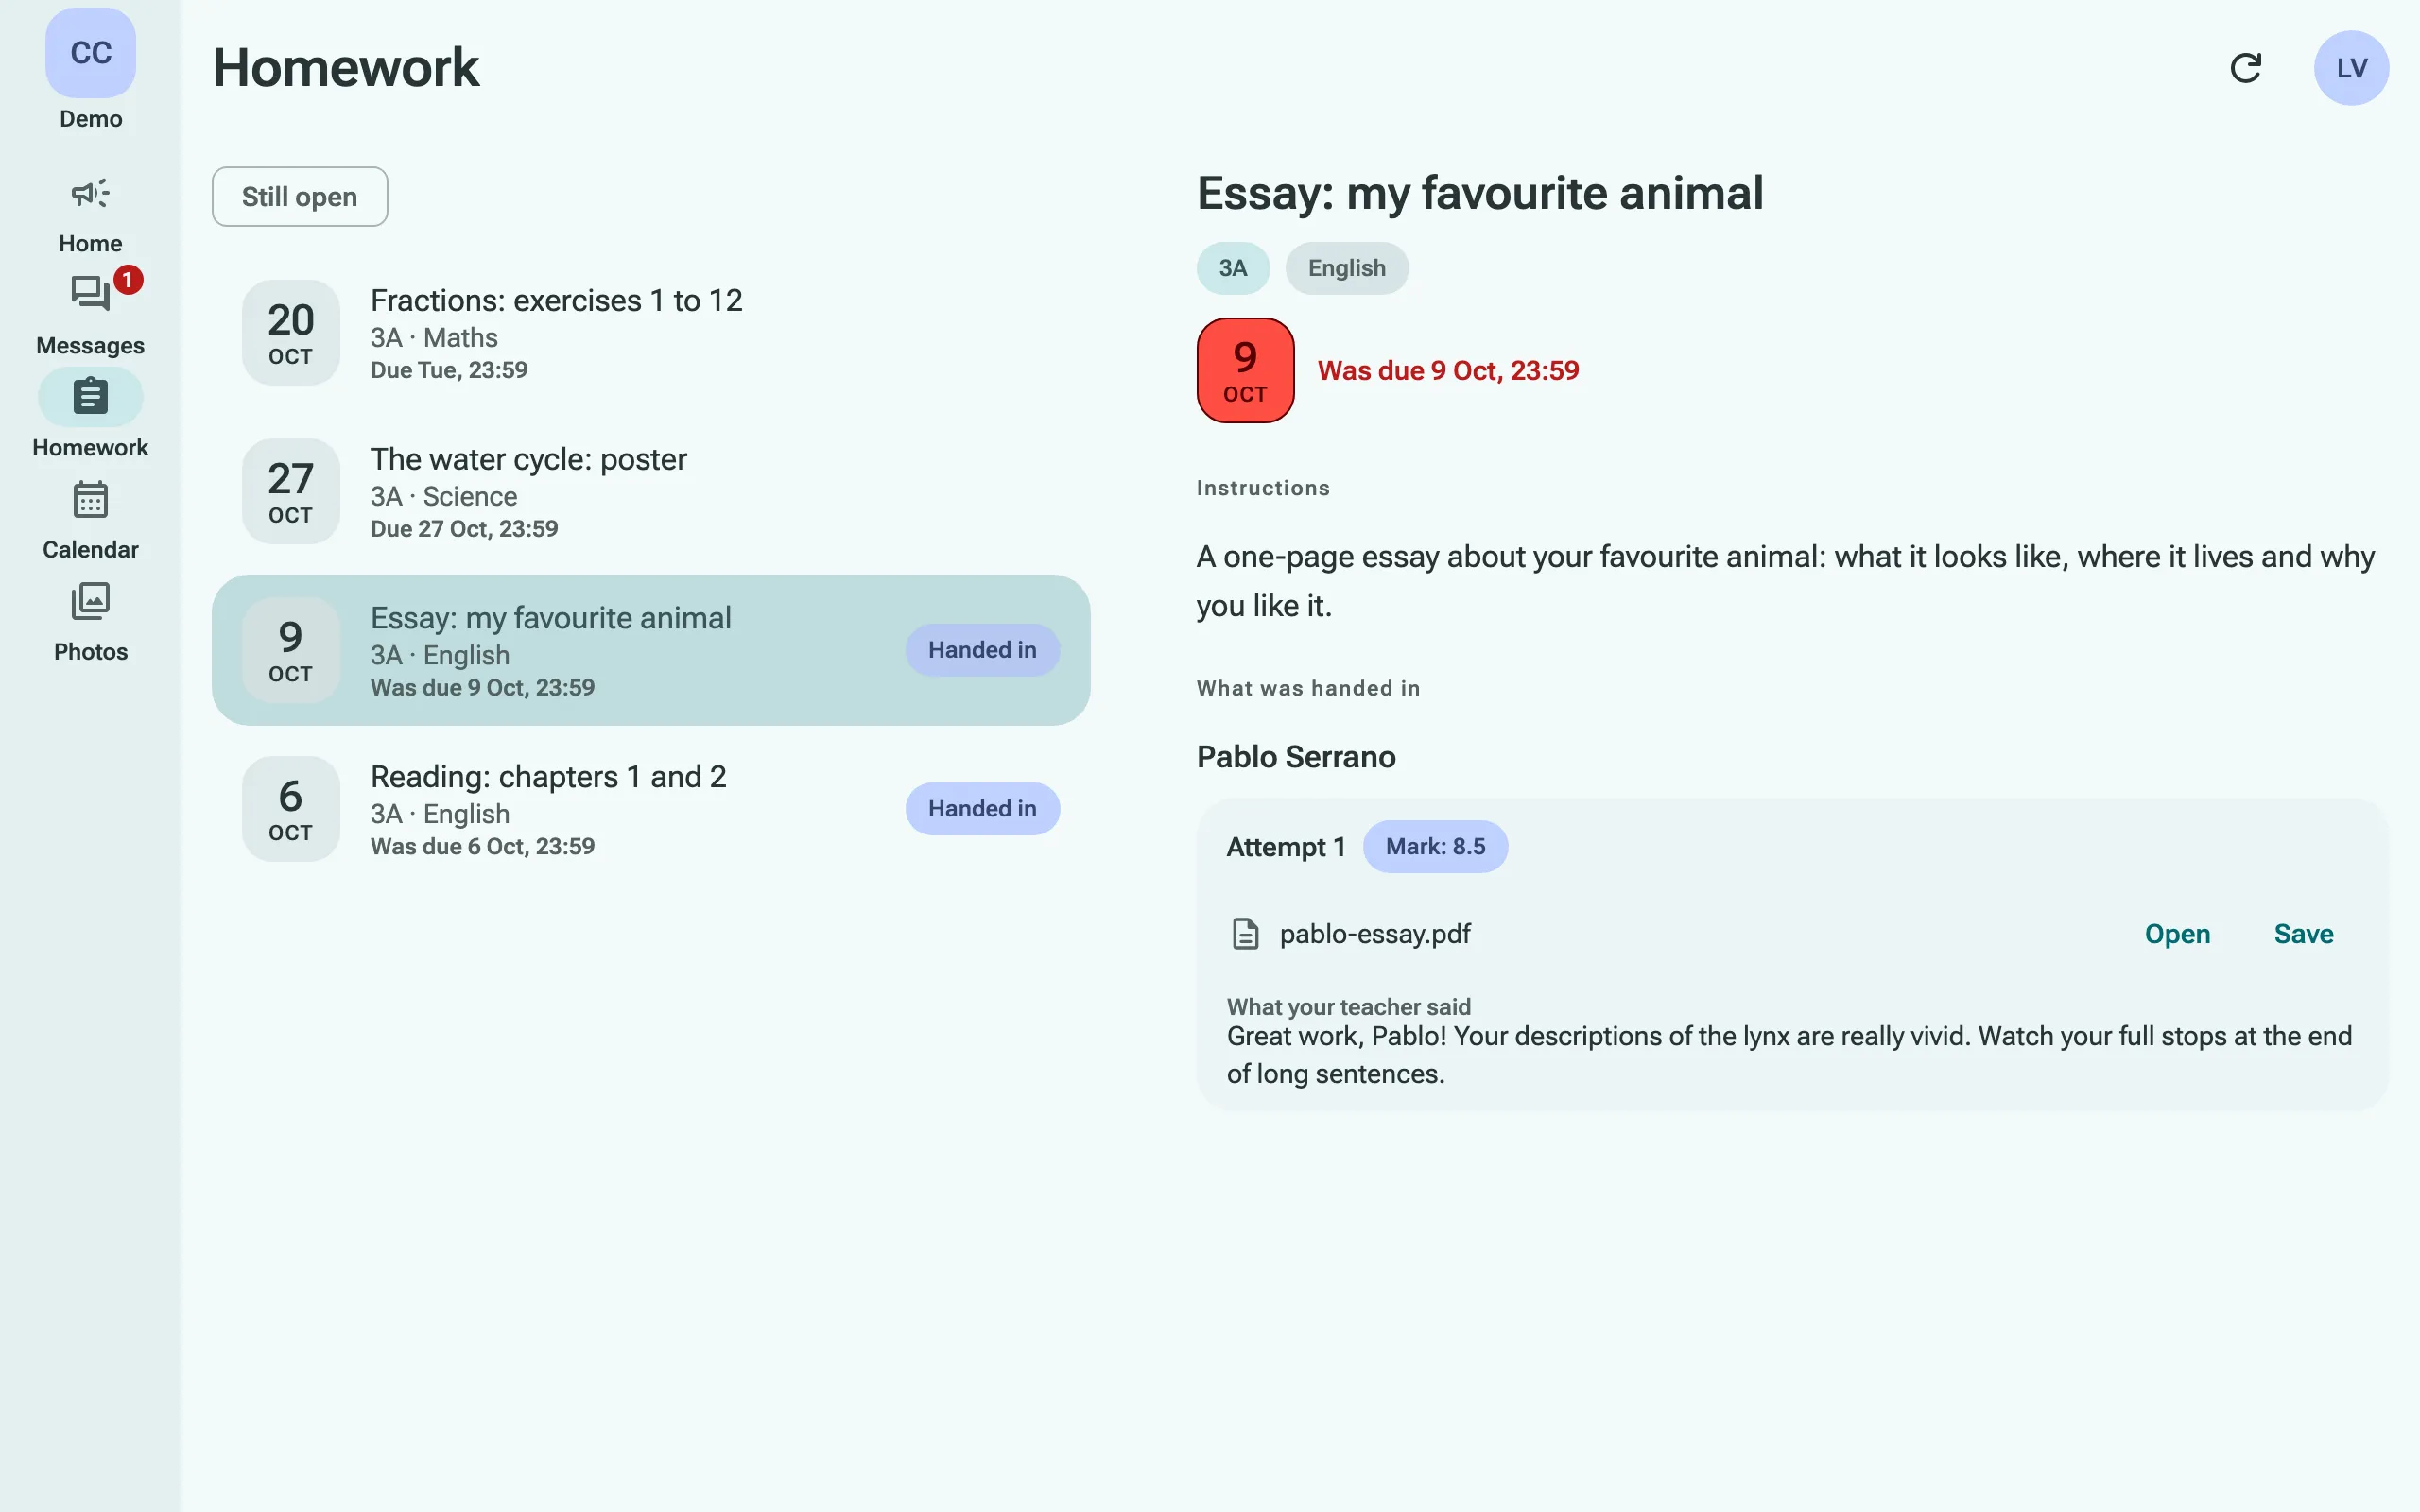The width and height of the screenshot is (2420, 1512).
Task: Select Fractions: exercises 1 to 12
Action: click(x=650, y=333)
